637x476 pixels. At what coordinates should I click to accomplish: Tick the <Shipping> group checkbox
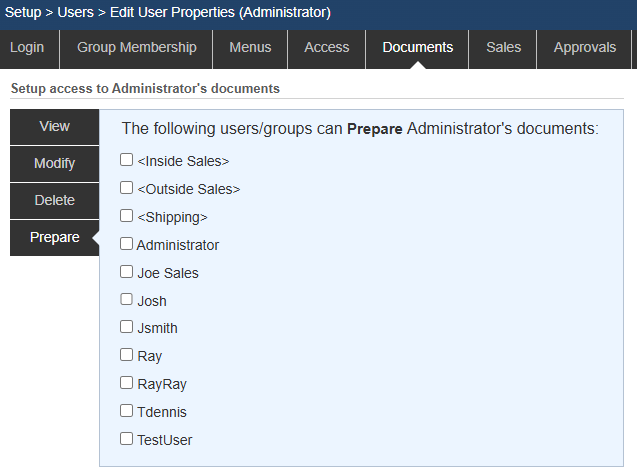(127, 216)
